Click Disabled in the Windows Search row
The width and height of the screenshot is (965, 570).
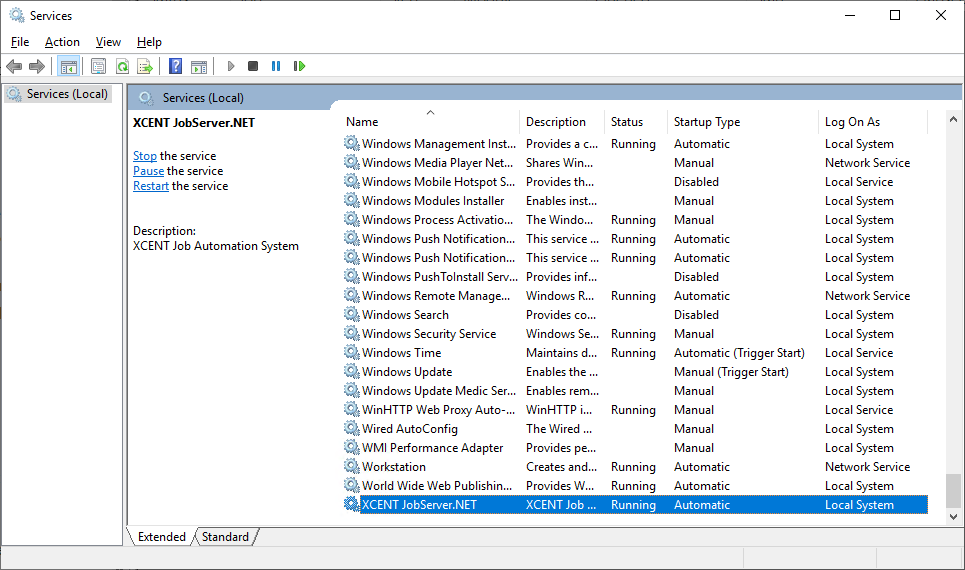coord(696,314)
